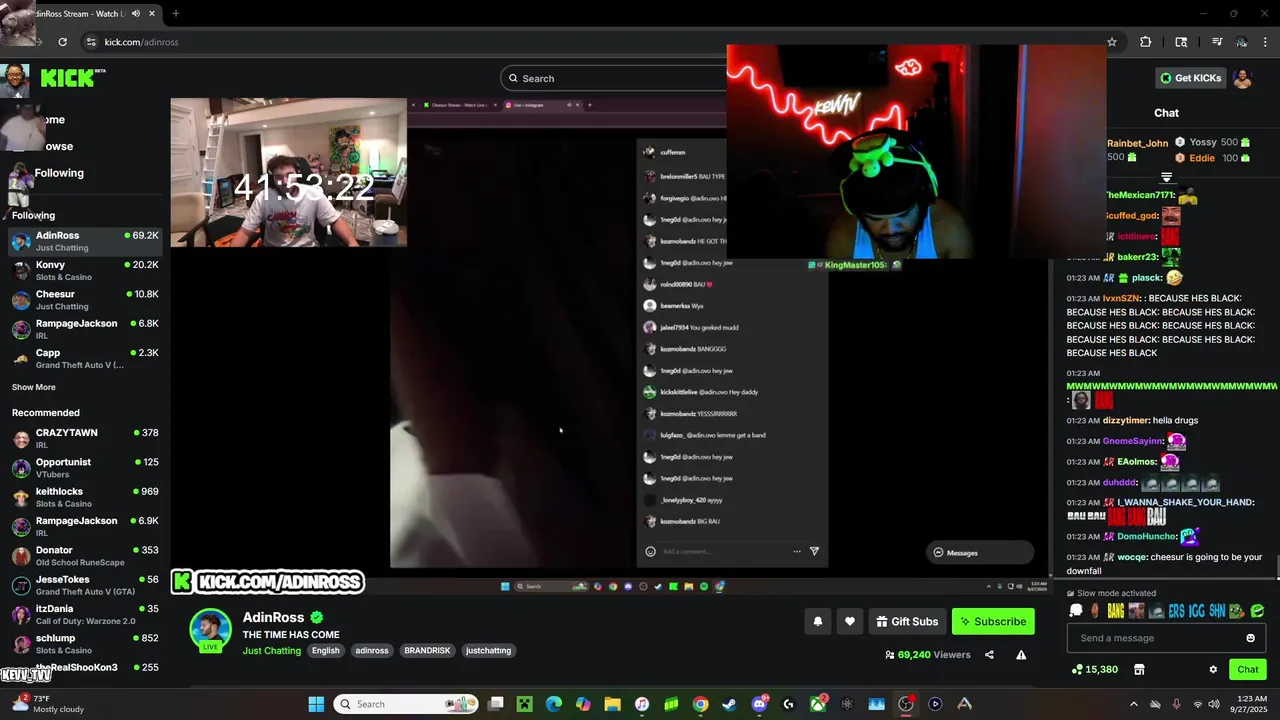The height and width of the screenshot is (720, 1280).
Task: Open profile avatar menu beside Get KICKs
Action: 1242,79
